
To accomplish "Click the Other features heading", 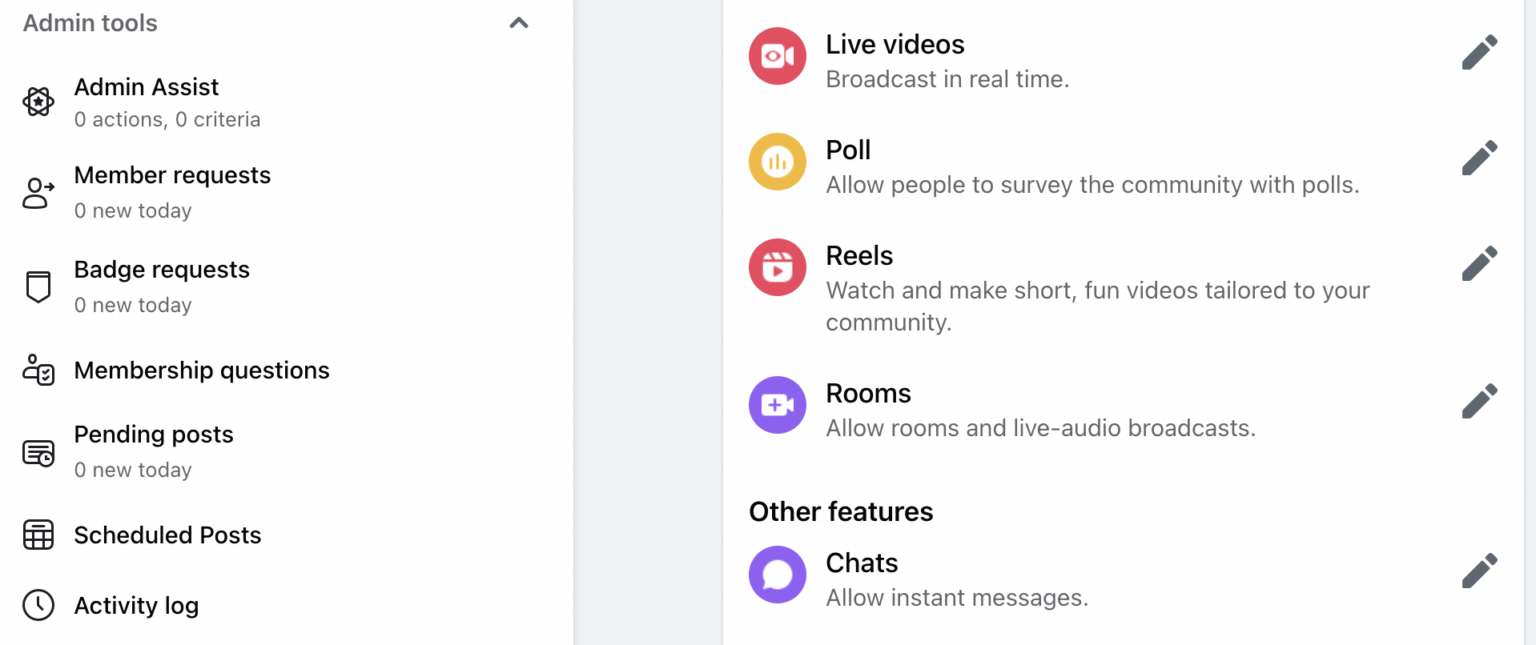I will (840, 511).
